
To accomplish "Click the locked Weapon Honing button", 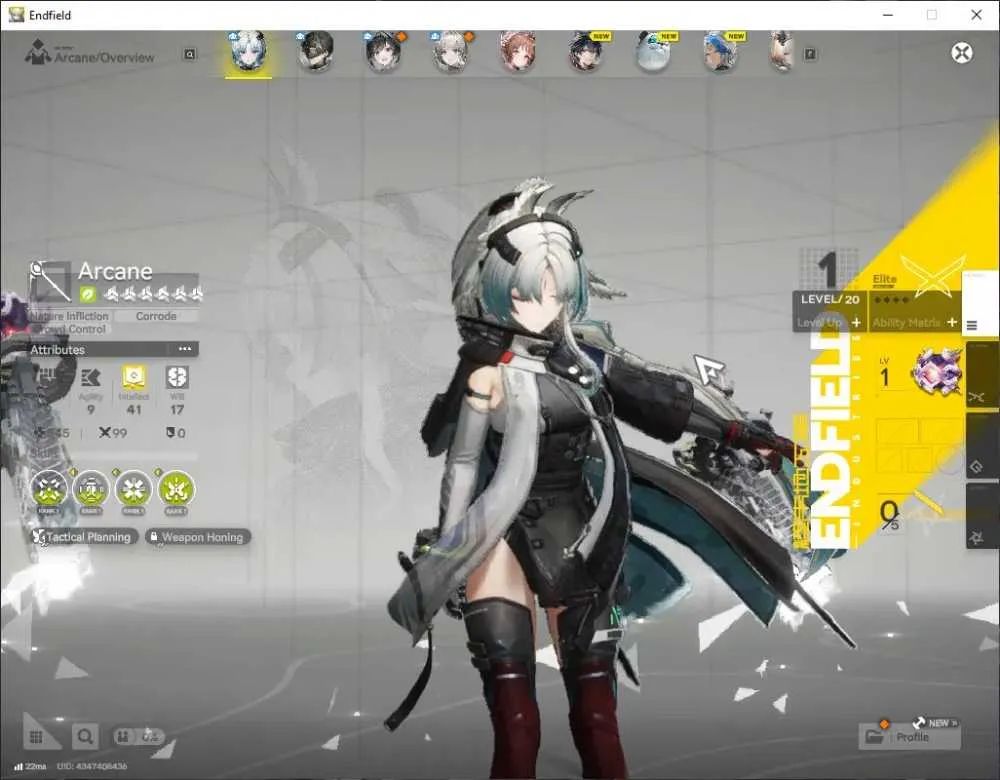I will [198, 537].
